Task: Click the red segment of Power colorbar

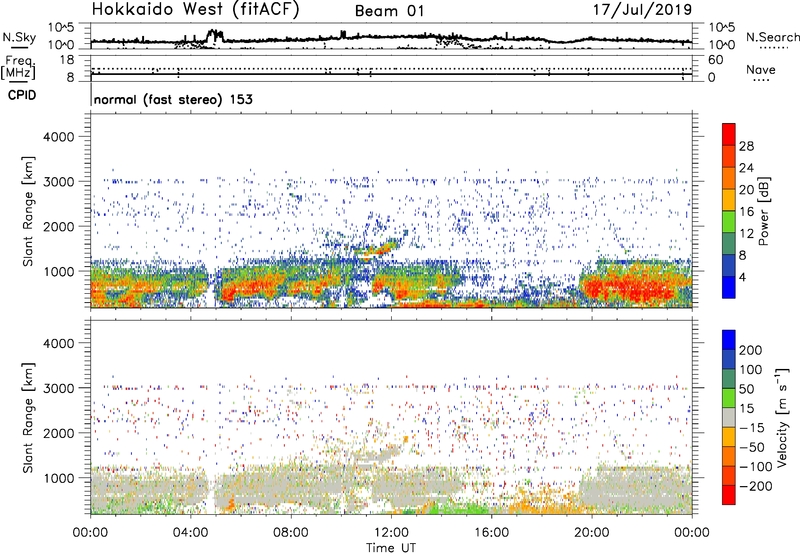Action: coord(729,135)
